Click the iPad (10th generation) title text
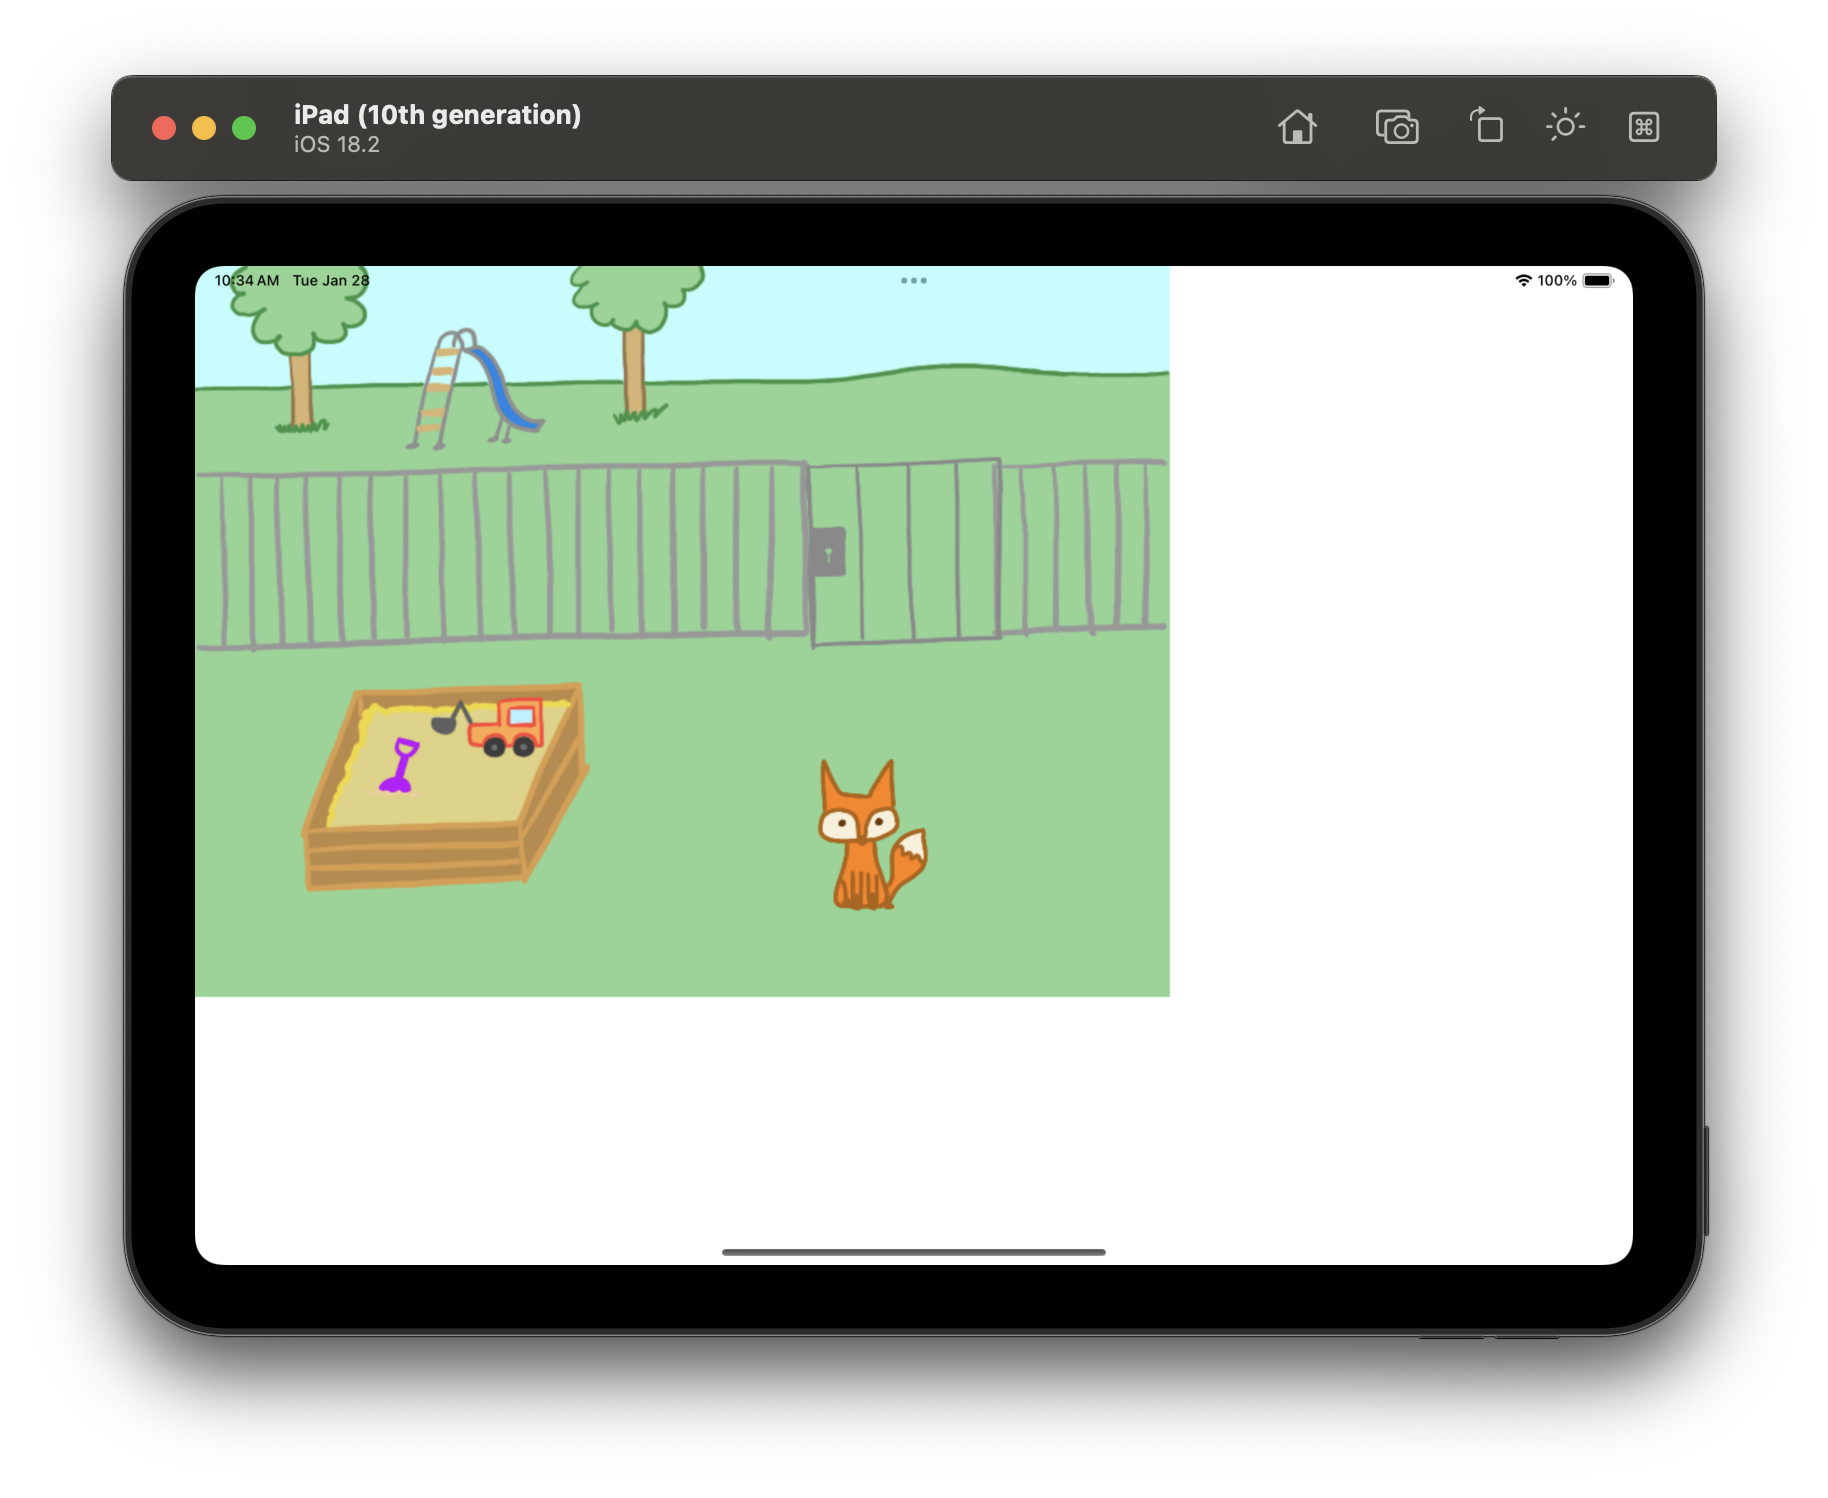Screen dimensions: 1828x1498 pyautogui.click(x=437, y=115)
